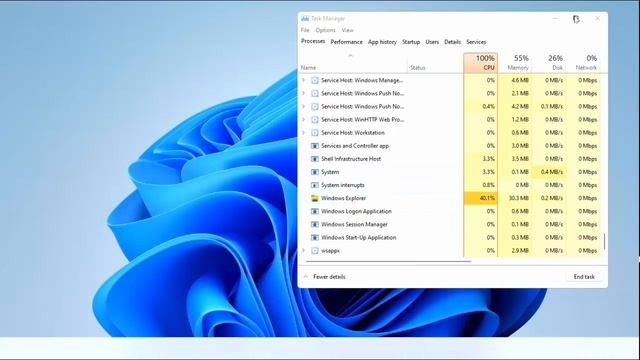
Task: Click the Service Host: Windows Manage... process icon
Action: point(315,80)
